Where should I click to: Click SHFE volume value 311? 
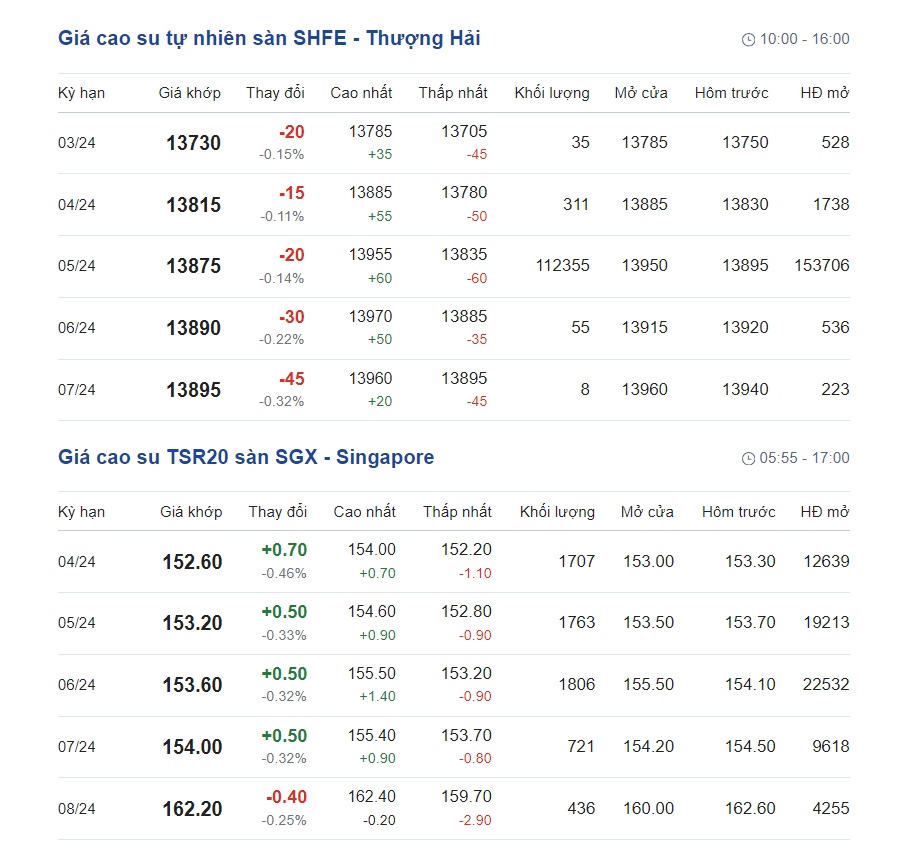pos(576,204)
